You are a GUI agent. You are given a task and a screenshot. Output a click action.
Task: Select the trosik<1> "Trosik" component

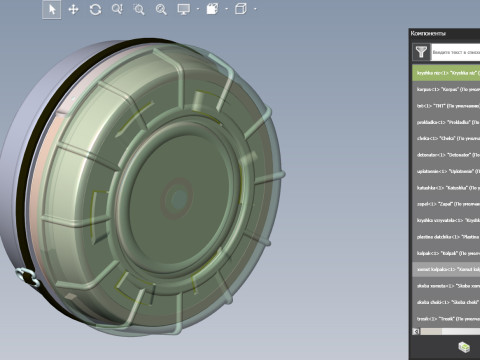[x=446, y=319]
